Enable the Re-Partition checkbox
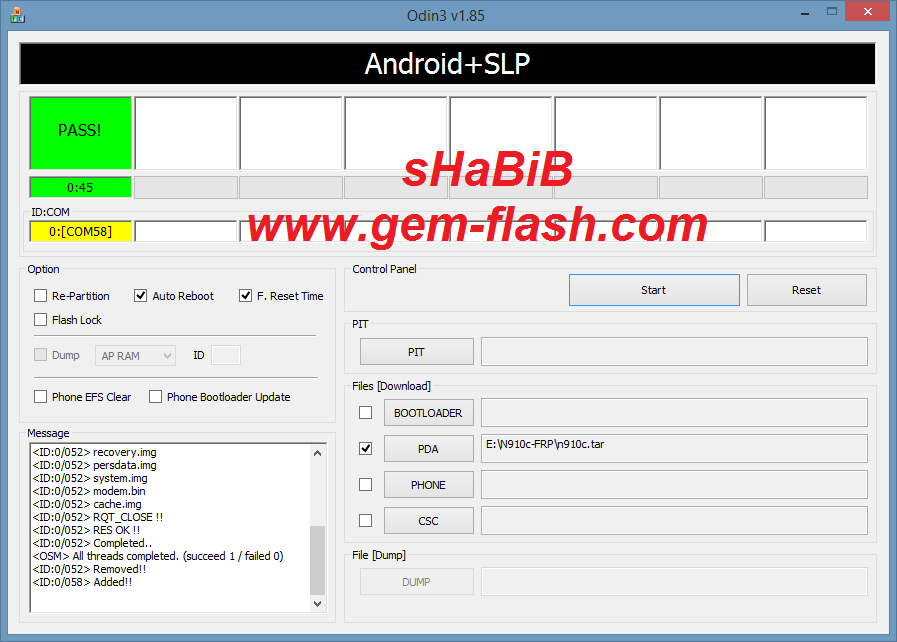The height and width of the screenshot is (642, 897). [x=41, y=296]
